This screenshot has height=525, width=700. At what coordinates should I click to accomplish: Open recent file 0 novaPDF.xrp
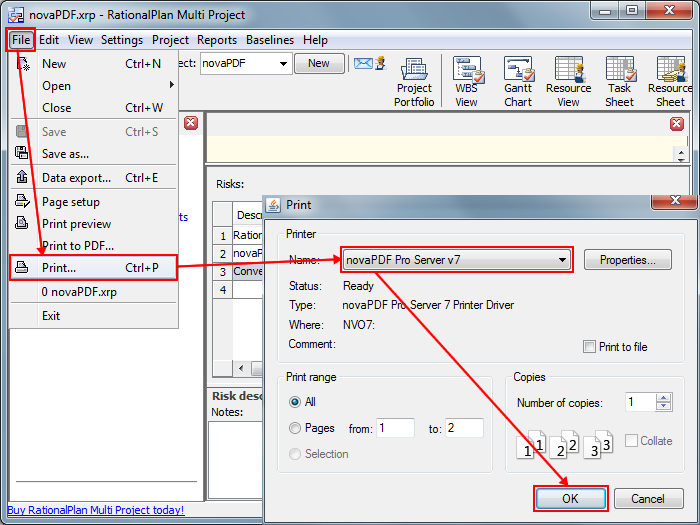[94, 292]
